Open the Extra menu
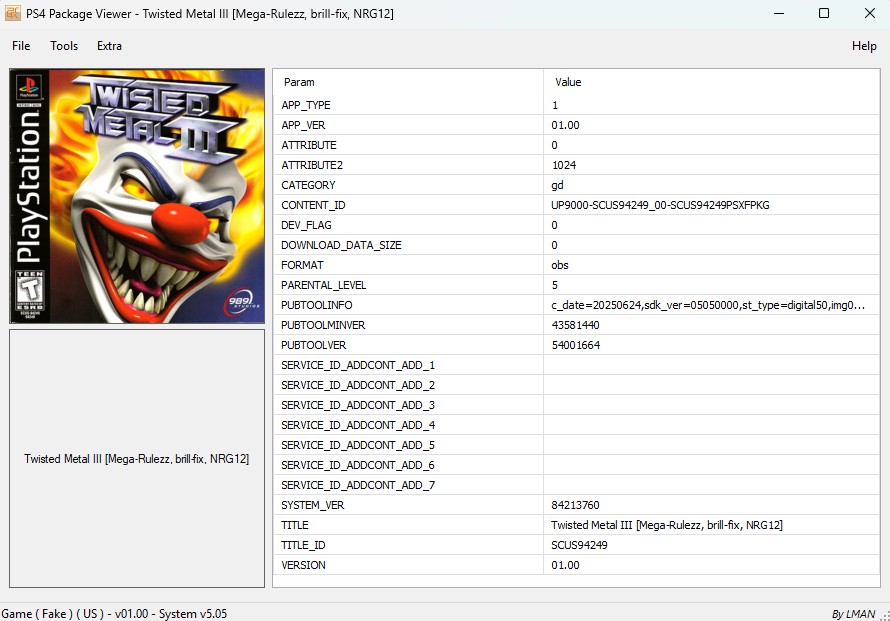 pos(109,46)
